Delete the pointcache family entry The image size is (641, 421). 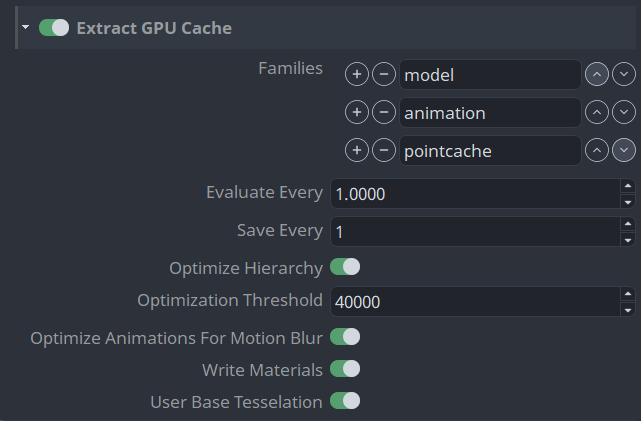point(383,151)
